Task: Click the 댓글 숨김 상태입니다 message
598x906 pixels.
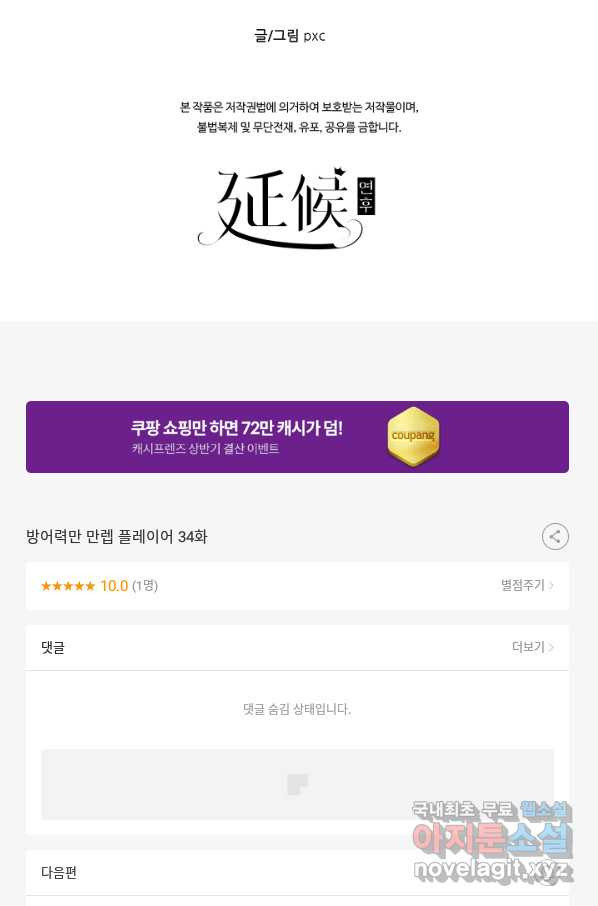Action: (x=297, y=709)
